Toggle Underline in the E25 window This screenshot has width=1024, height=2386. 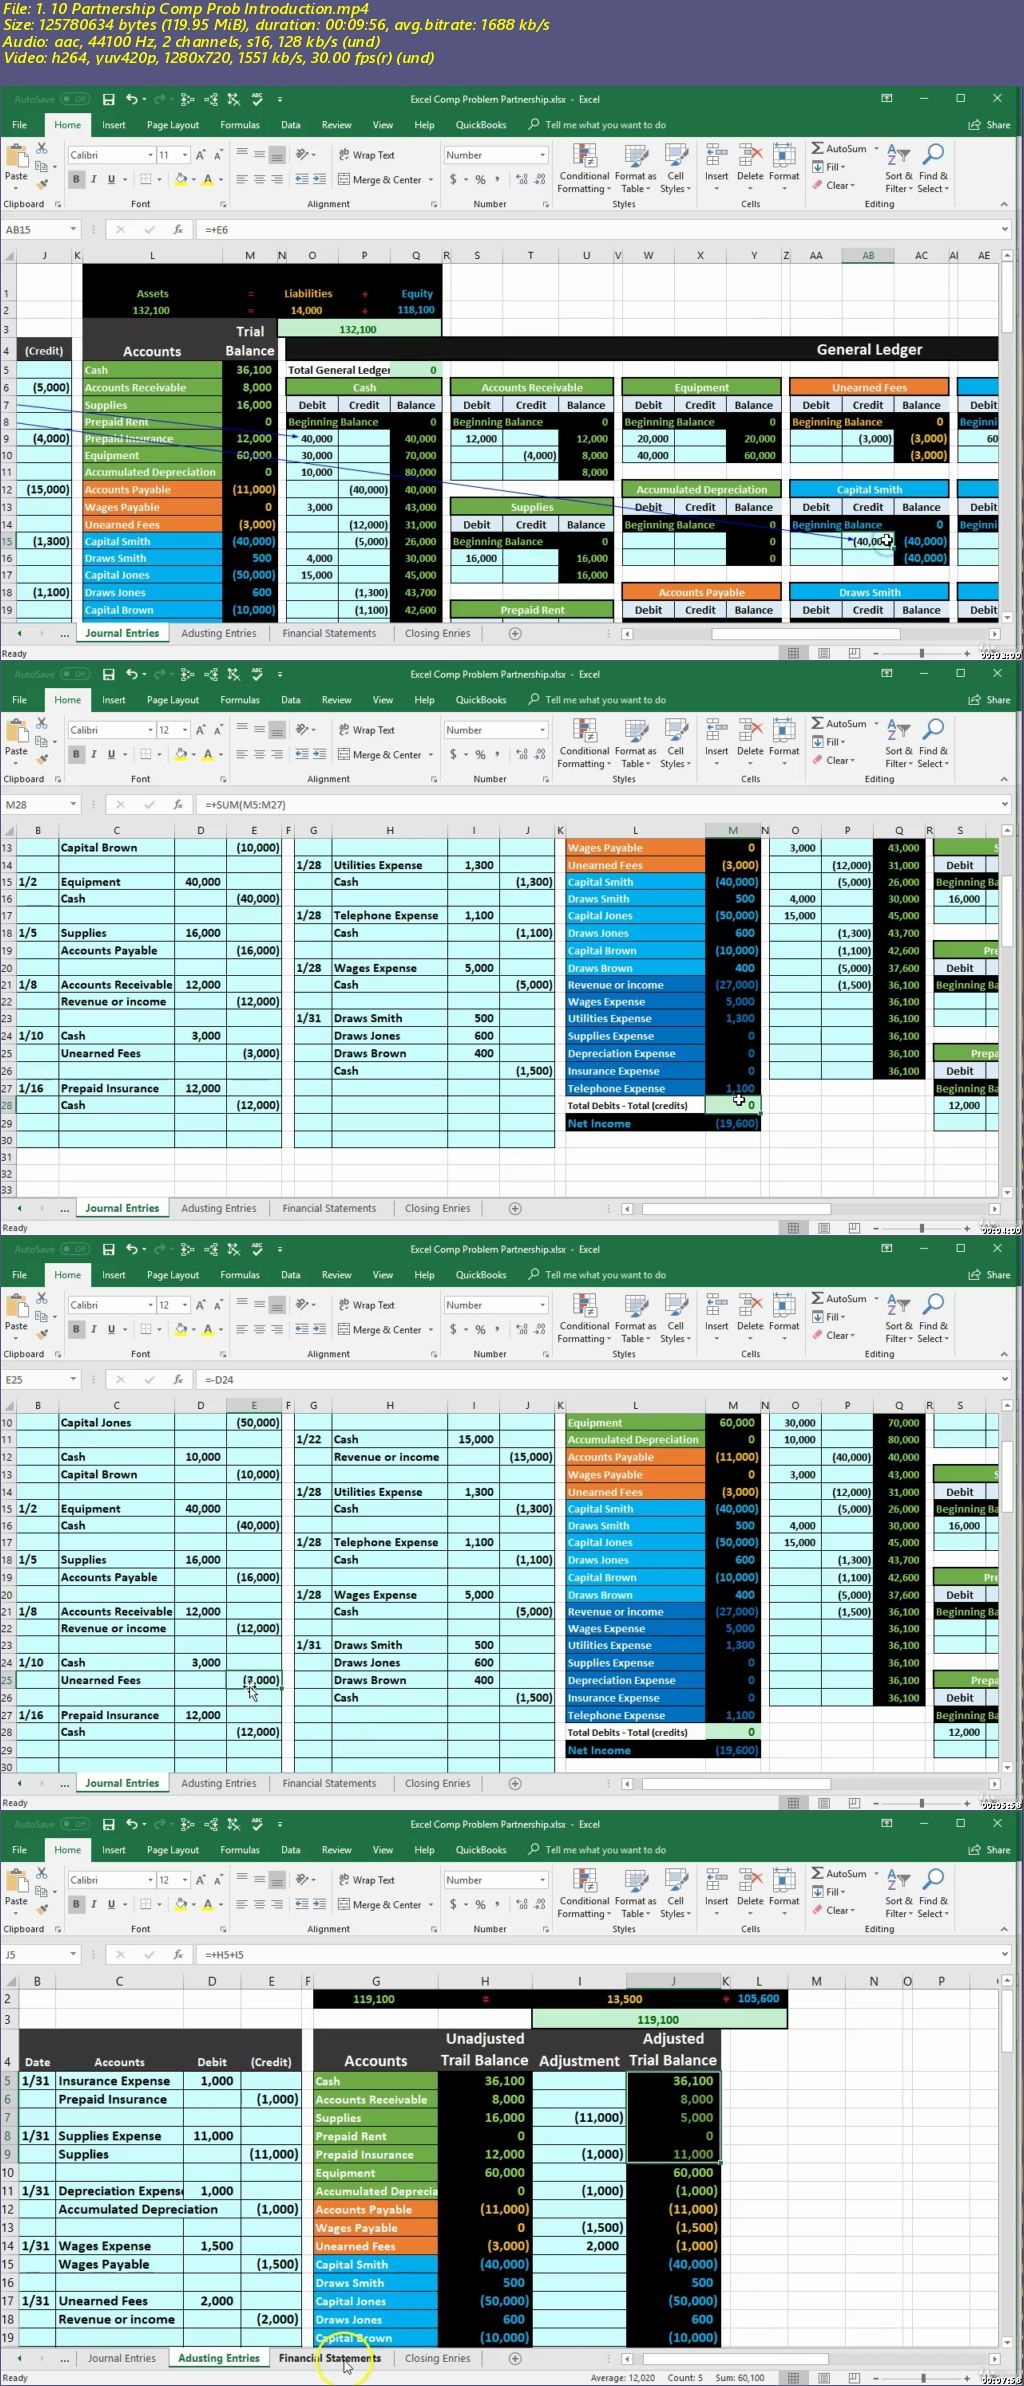click(111, 1330)
